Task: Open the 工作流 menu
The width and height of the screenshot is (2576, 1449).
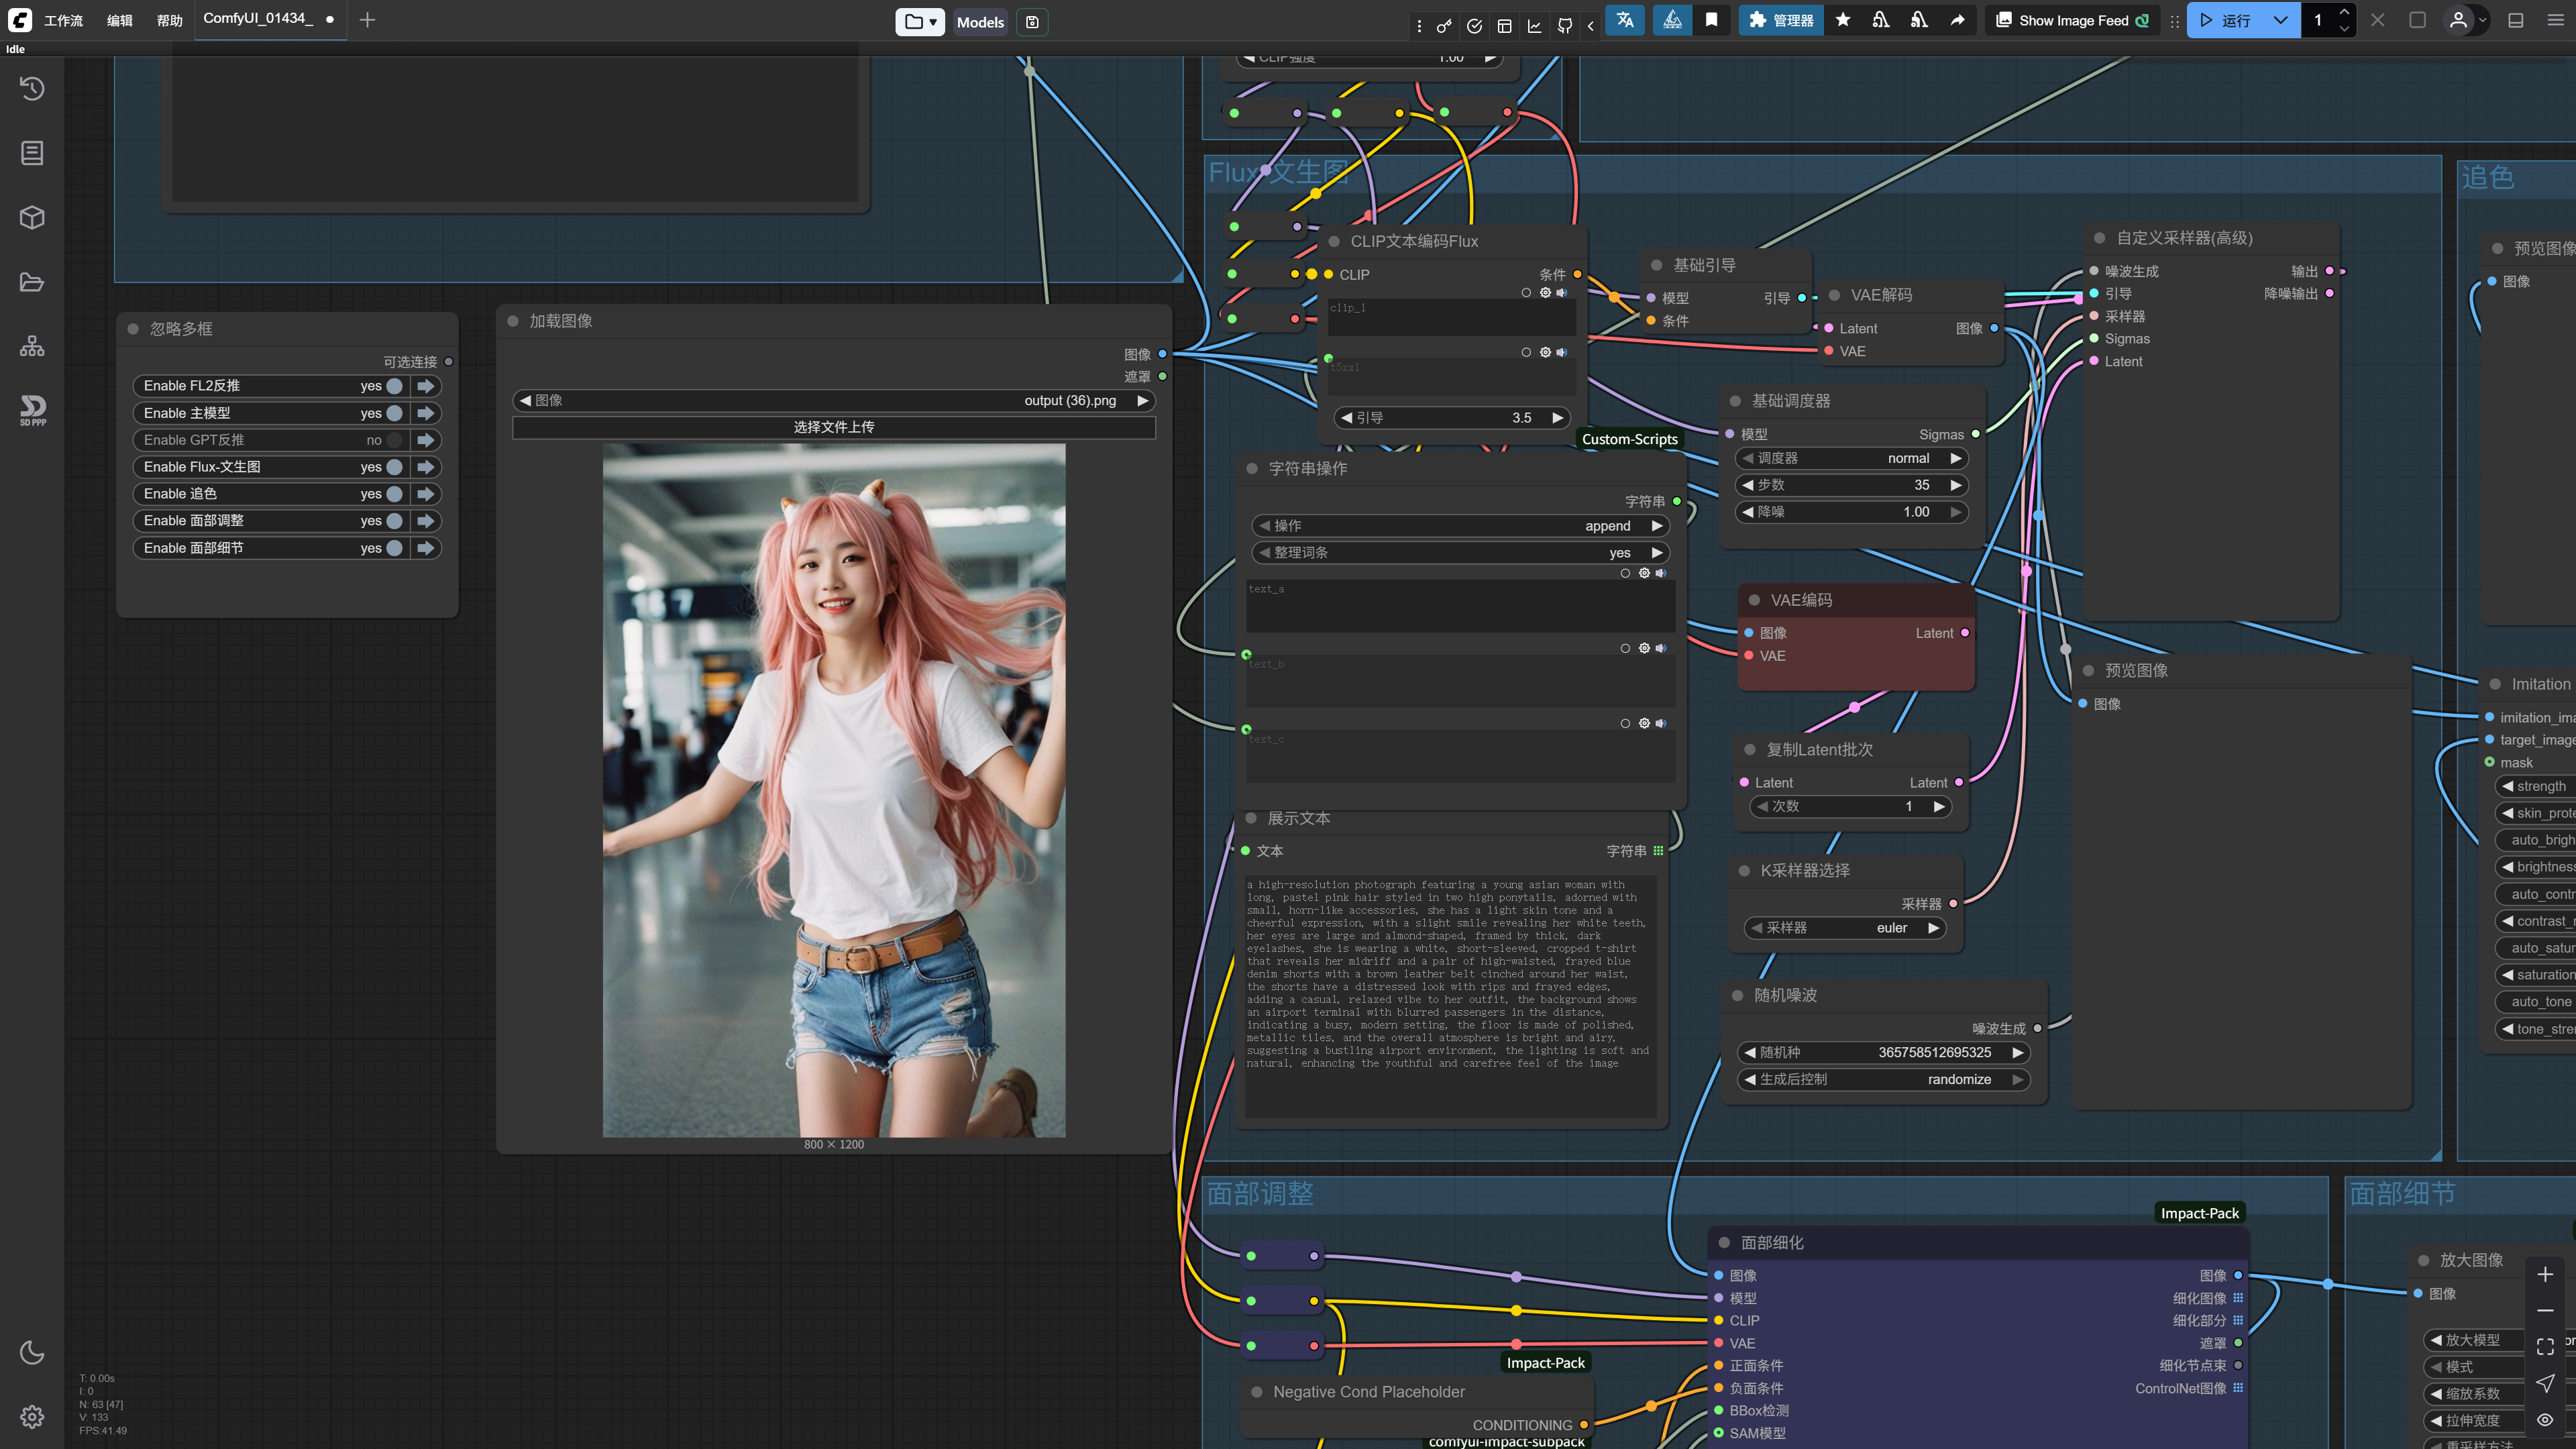Action: point(63,20)
